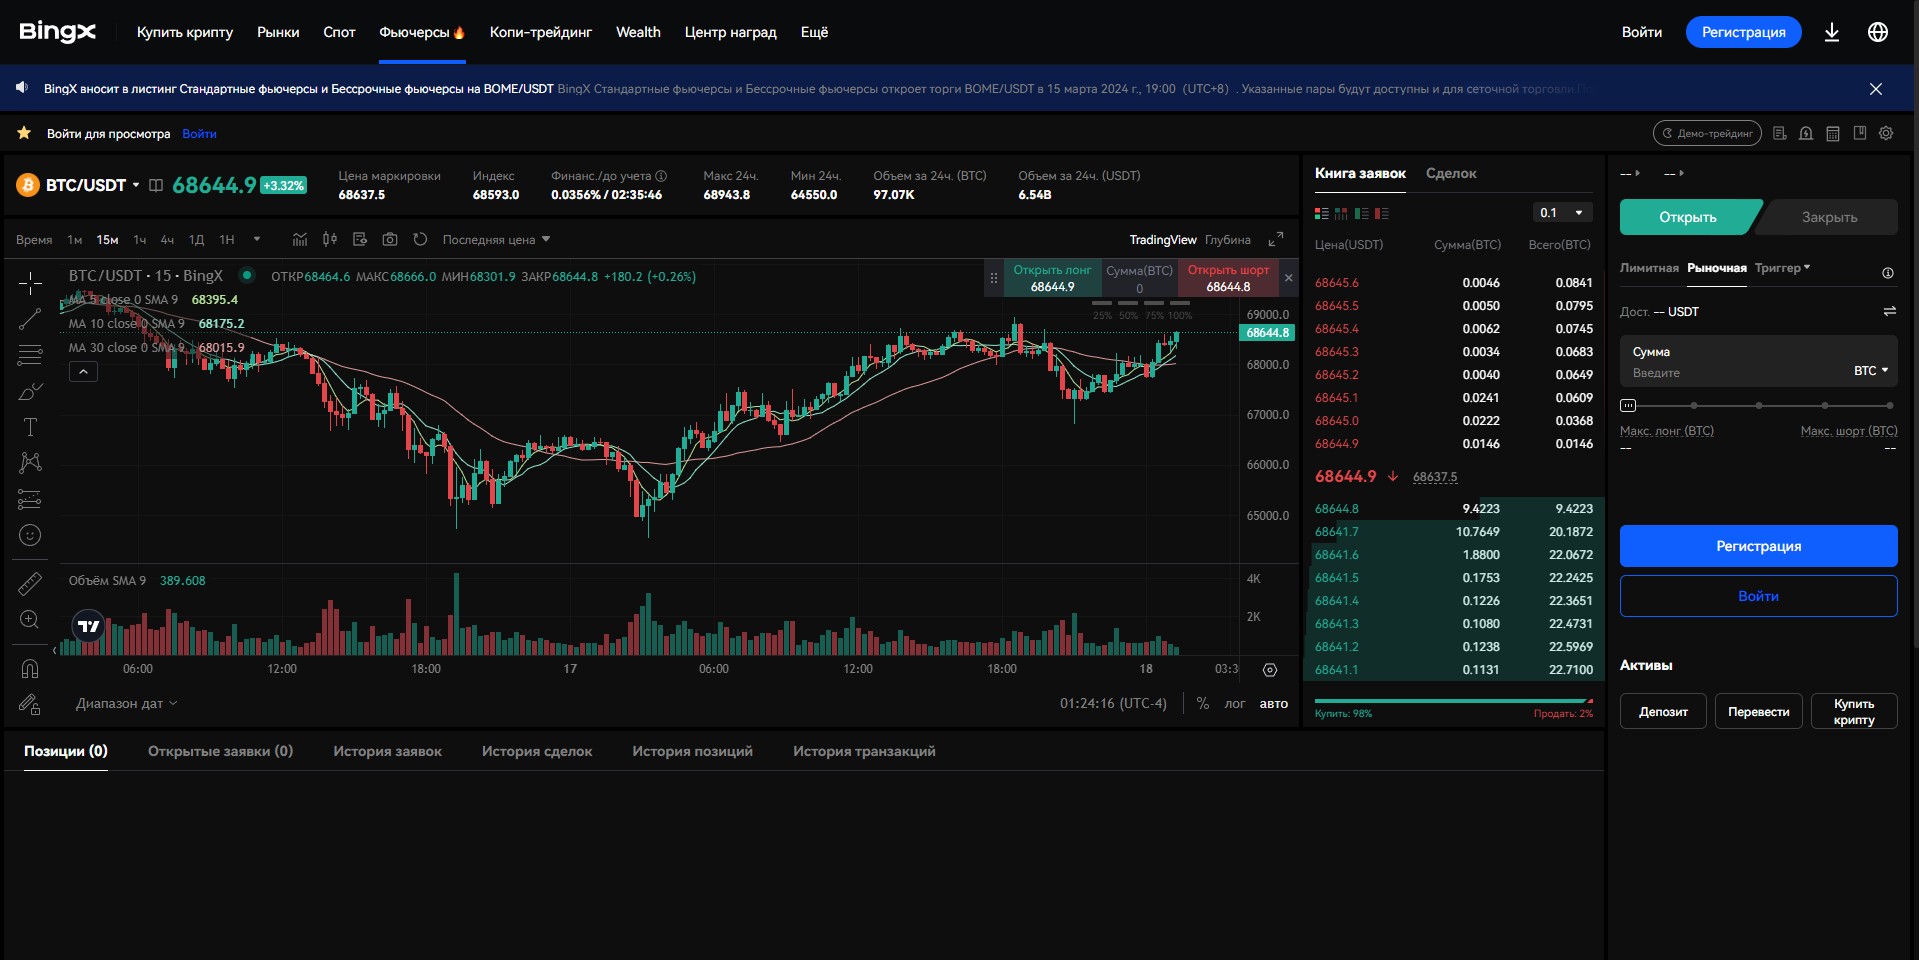Screen dimensions: 1919x960
Task: Add BTC/USDT to favorites star
Action: [x=25, y=133]
